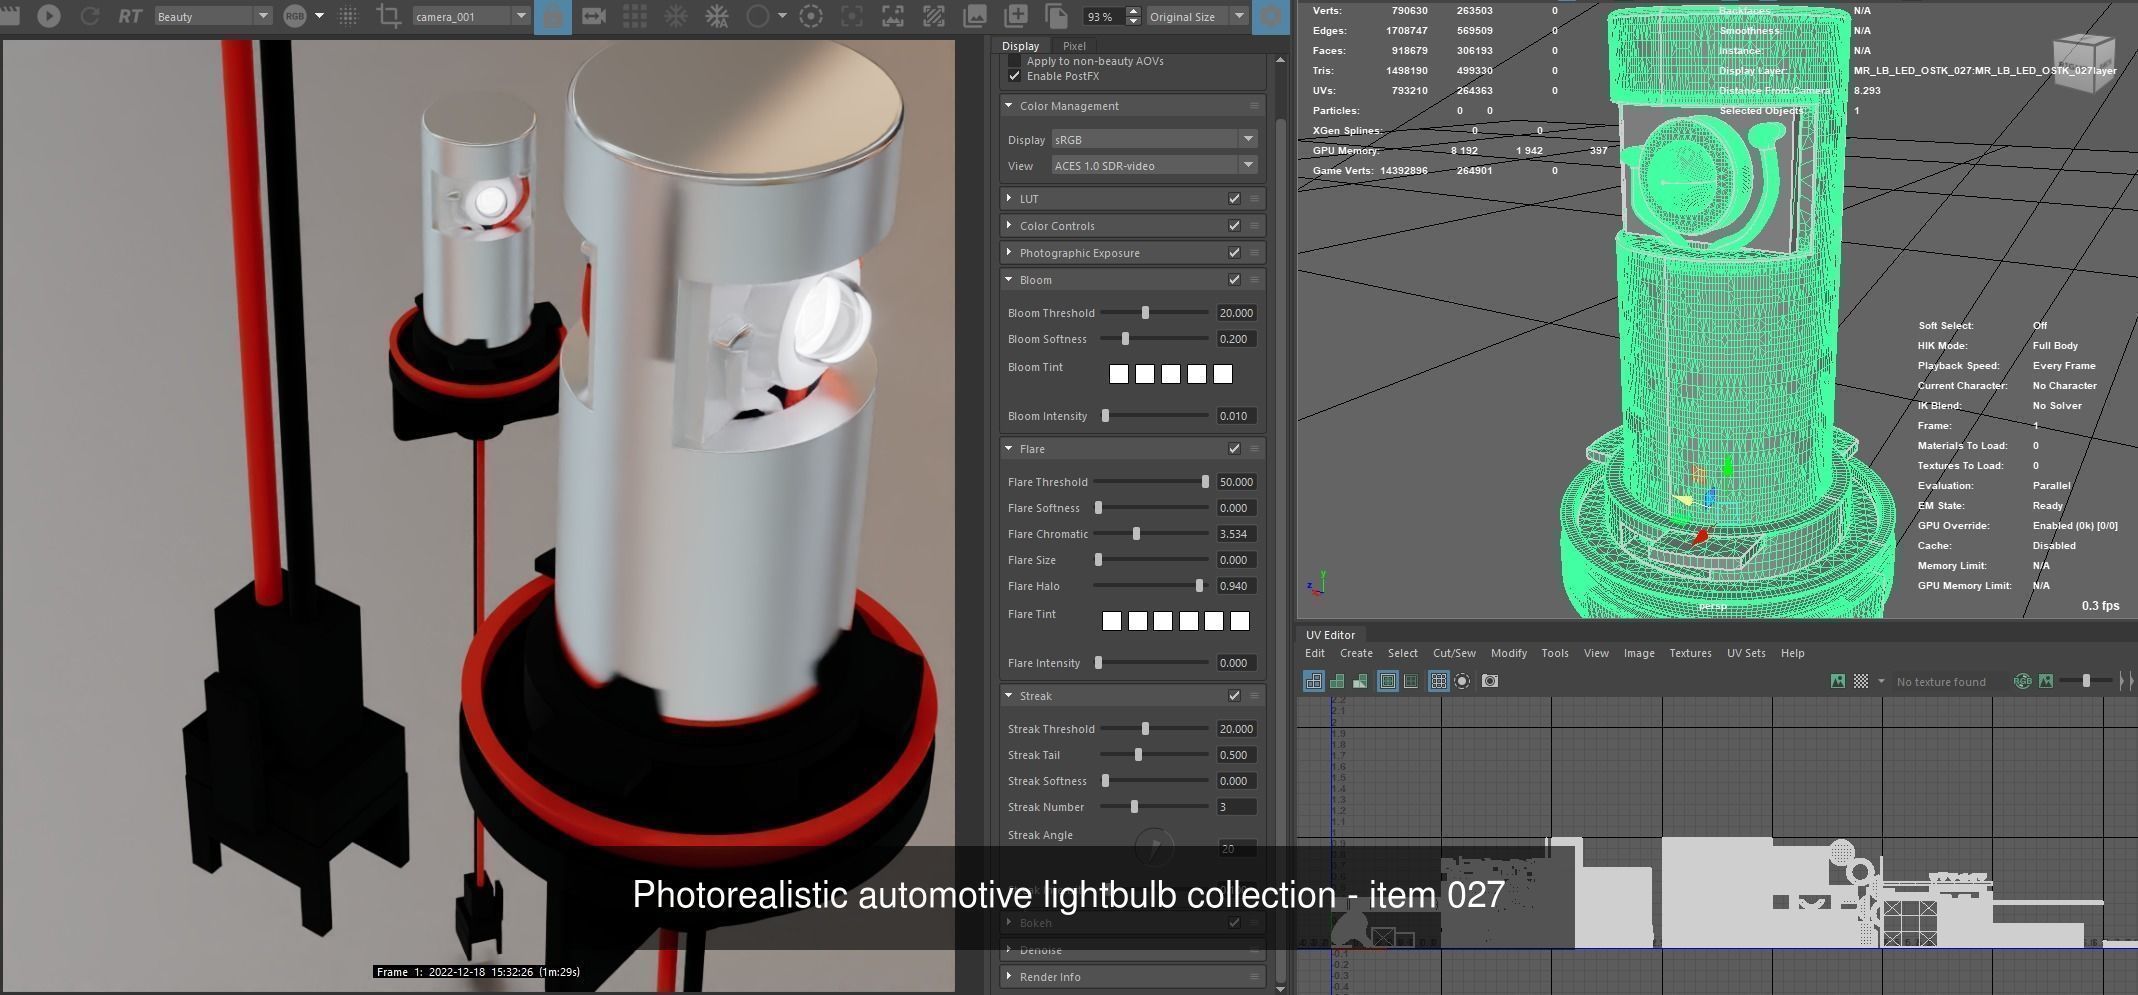
Task: Open the Modify menu in UV Editor
Action: (1508, 653)
